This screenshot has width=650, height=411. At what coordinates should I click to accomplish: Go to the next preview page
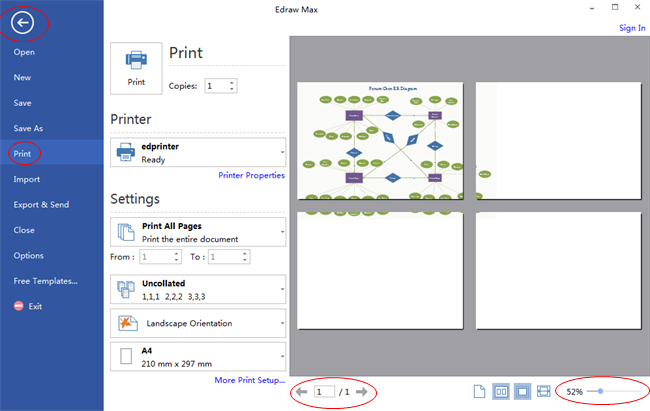point(362,392)
